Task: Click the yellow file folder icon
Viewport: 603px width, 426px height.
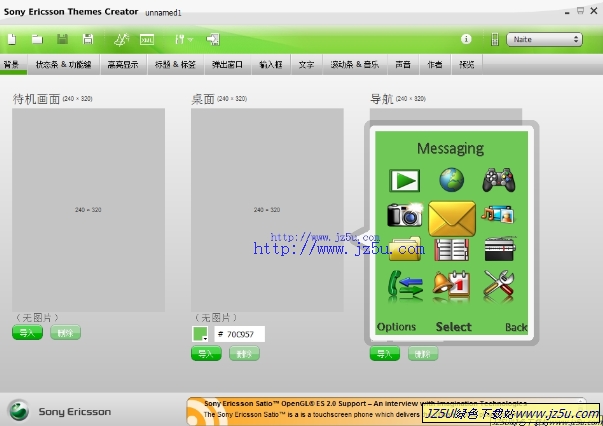Action: [x=405, y=250]
